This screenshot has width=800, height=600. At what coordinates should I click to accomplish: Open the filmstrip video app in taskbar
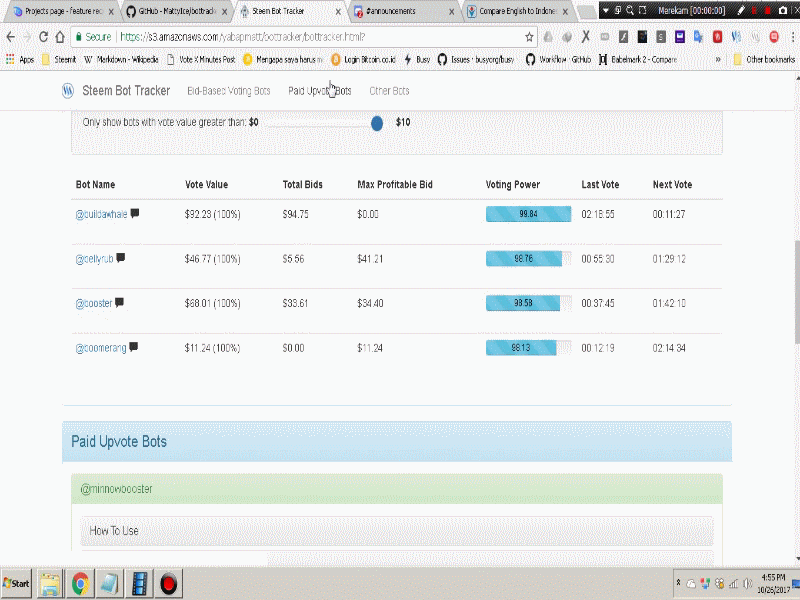pyautogui.click(x=139, y=584)
